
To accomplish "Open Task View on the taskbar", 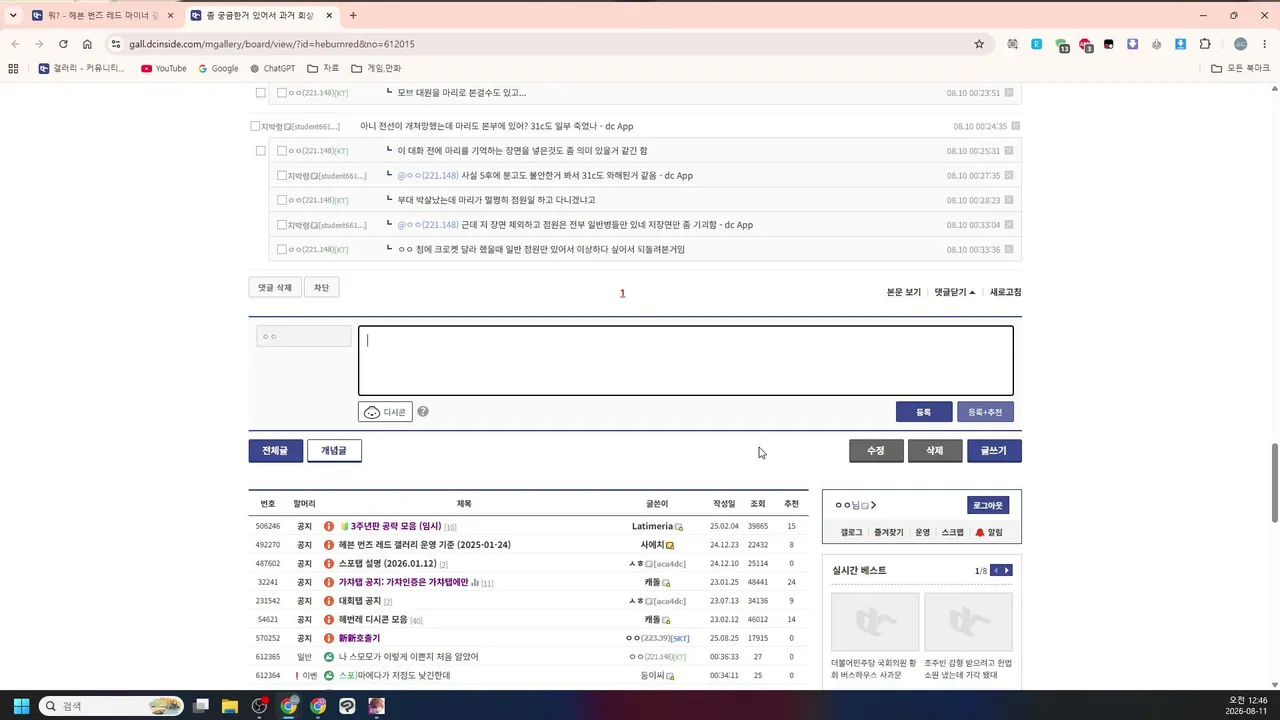I will [201, 706].
